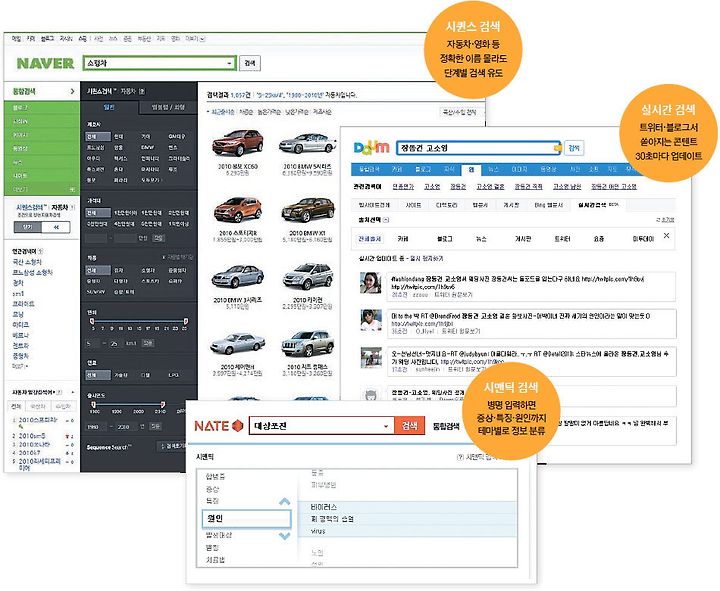Viewport: 720px width, 591px height.
Task: Click the Daum logo
Action: pos(371,148)
